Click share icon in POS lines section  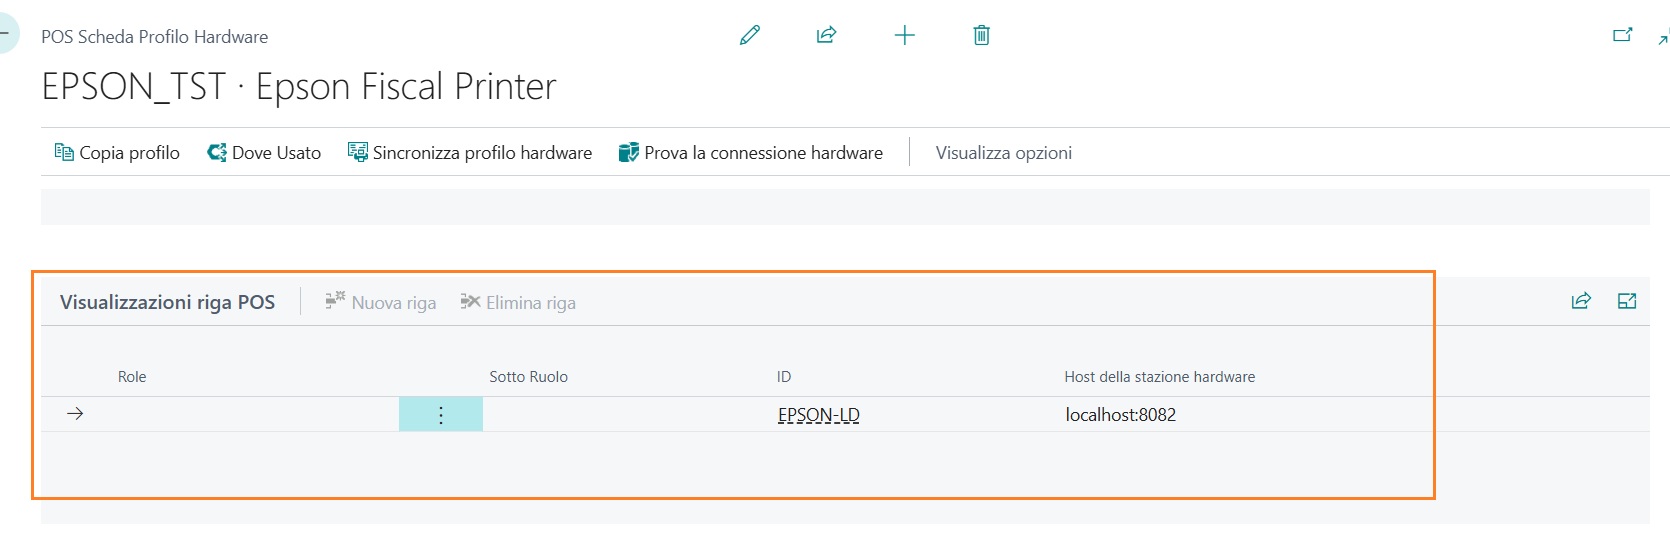click(1581, 301)
